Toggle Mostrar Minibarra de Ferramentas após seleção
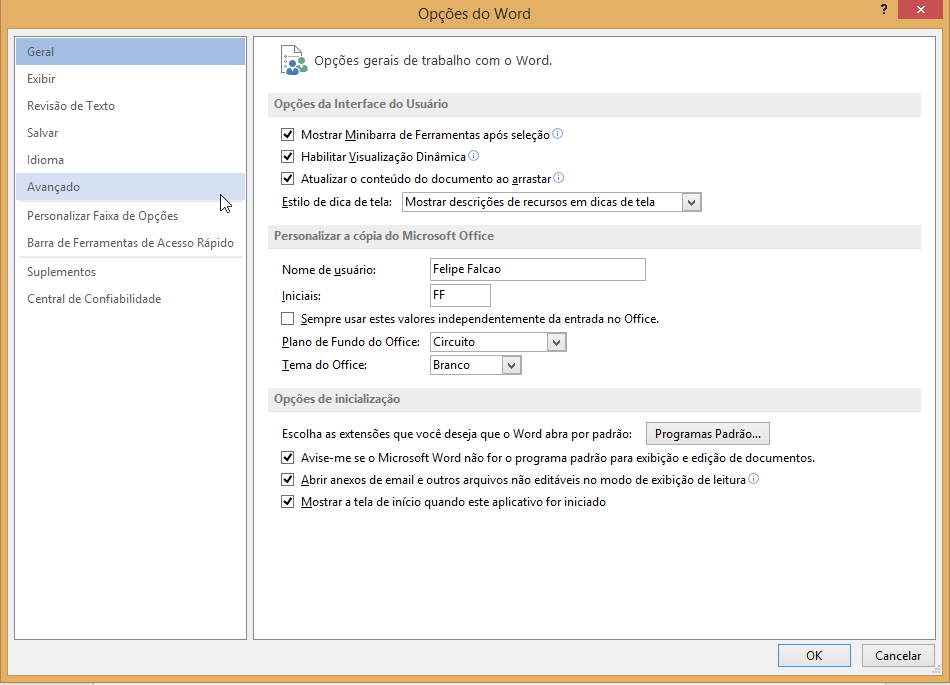 pos(288,134)
